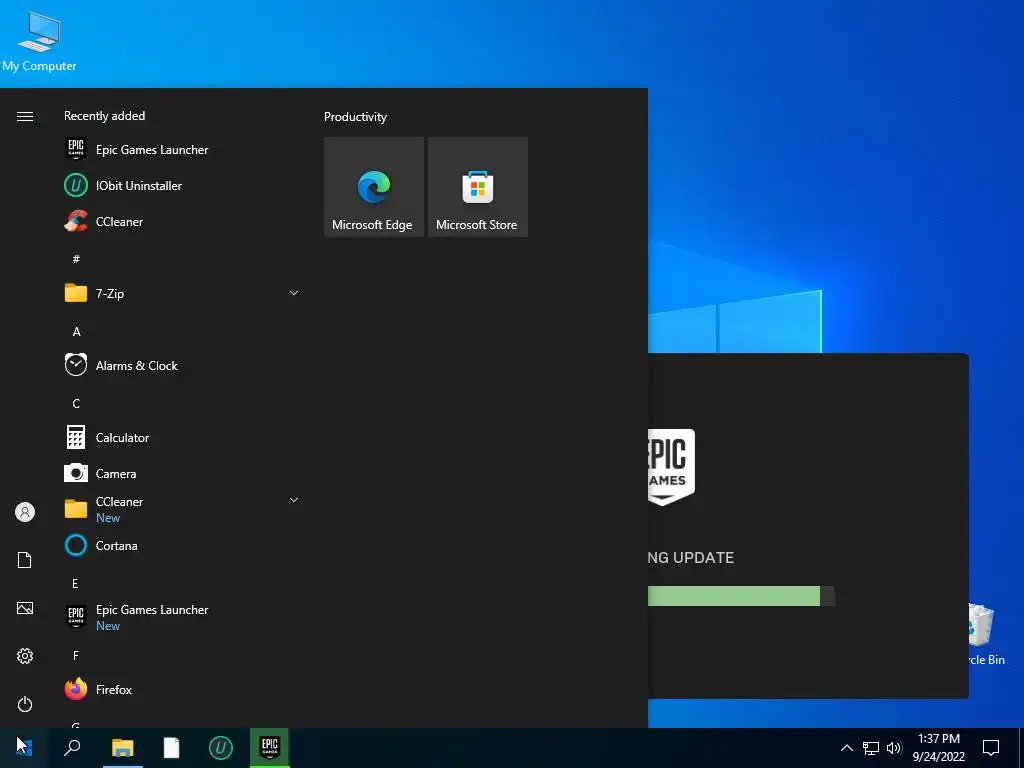Open the clock showing 1:37 PM

click(938, 748)
